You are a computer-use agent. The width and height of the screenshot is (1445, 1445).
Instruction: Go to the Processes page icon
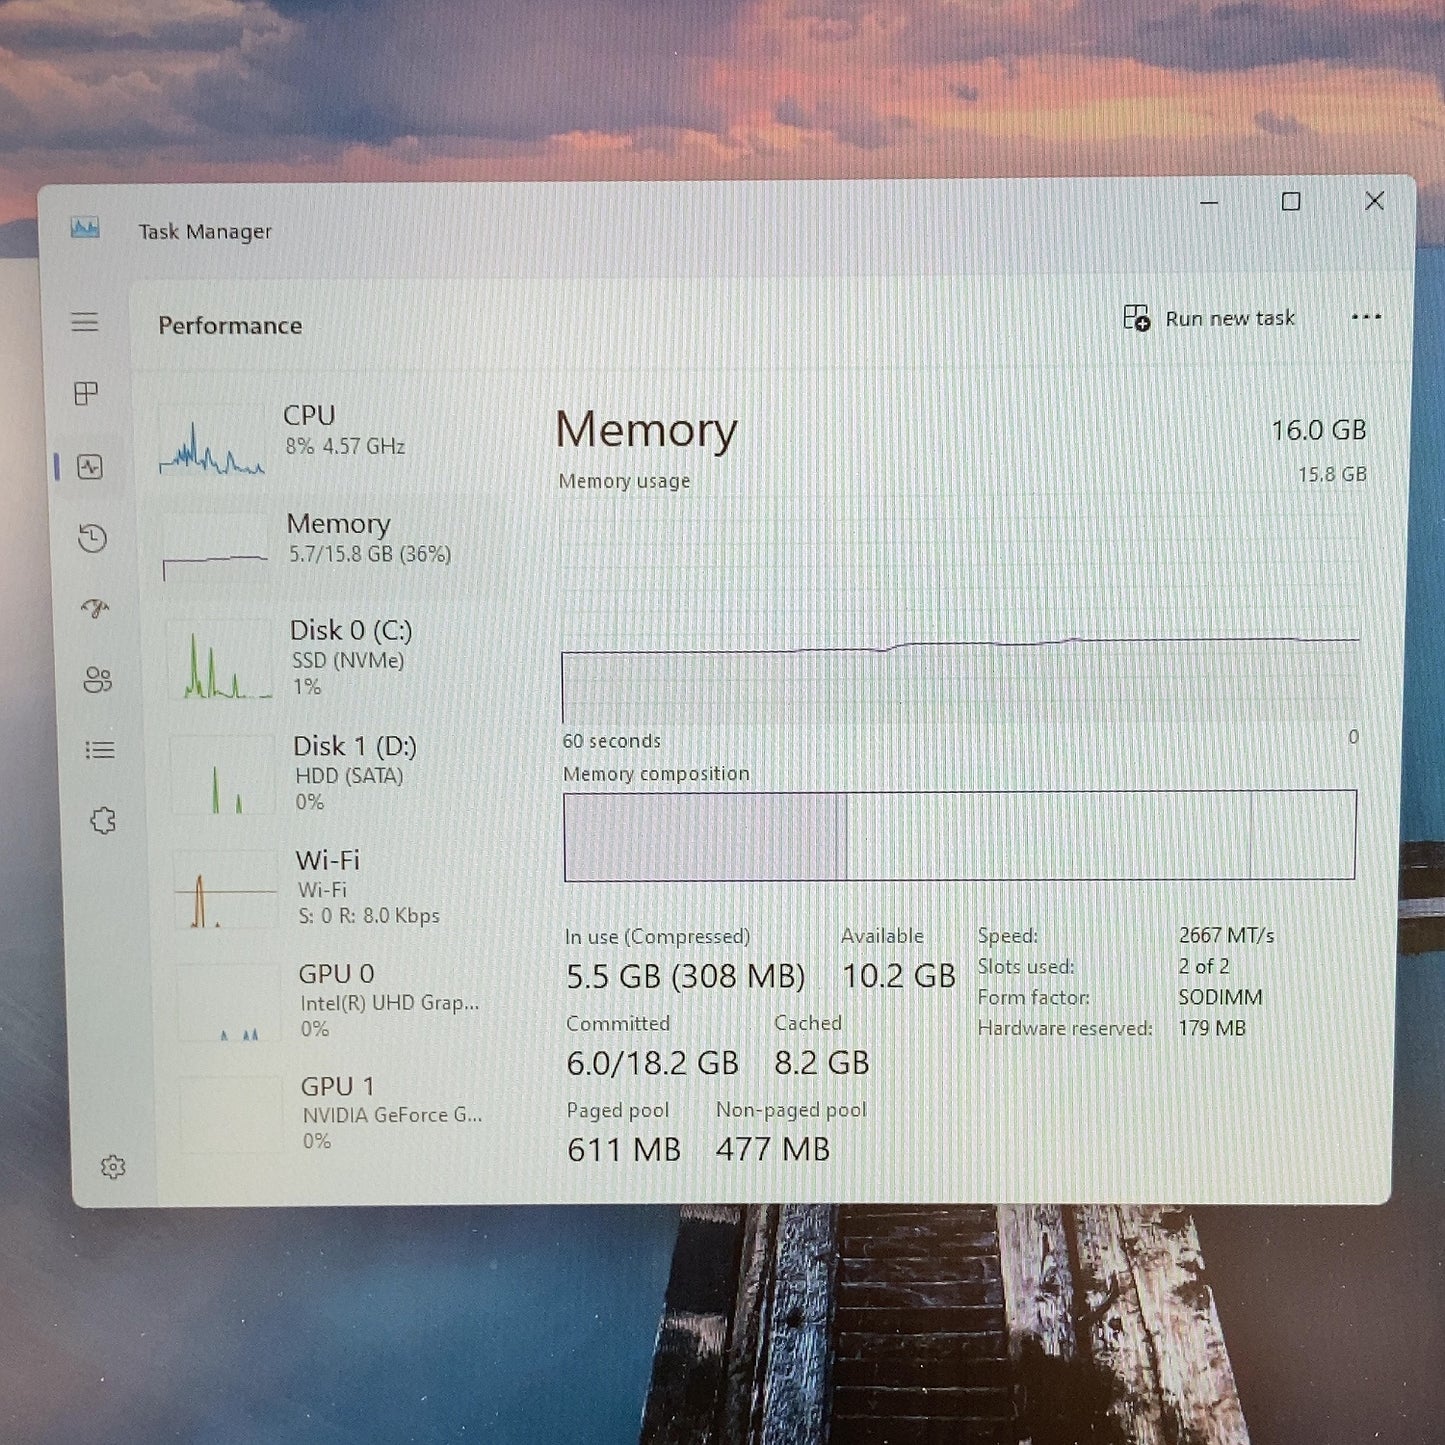pyautogui.click(x=87, y=394)
